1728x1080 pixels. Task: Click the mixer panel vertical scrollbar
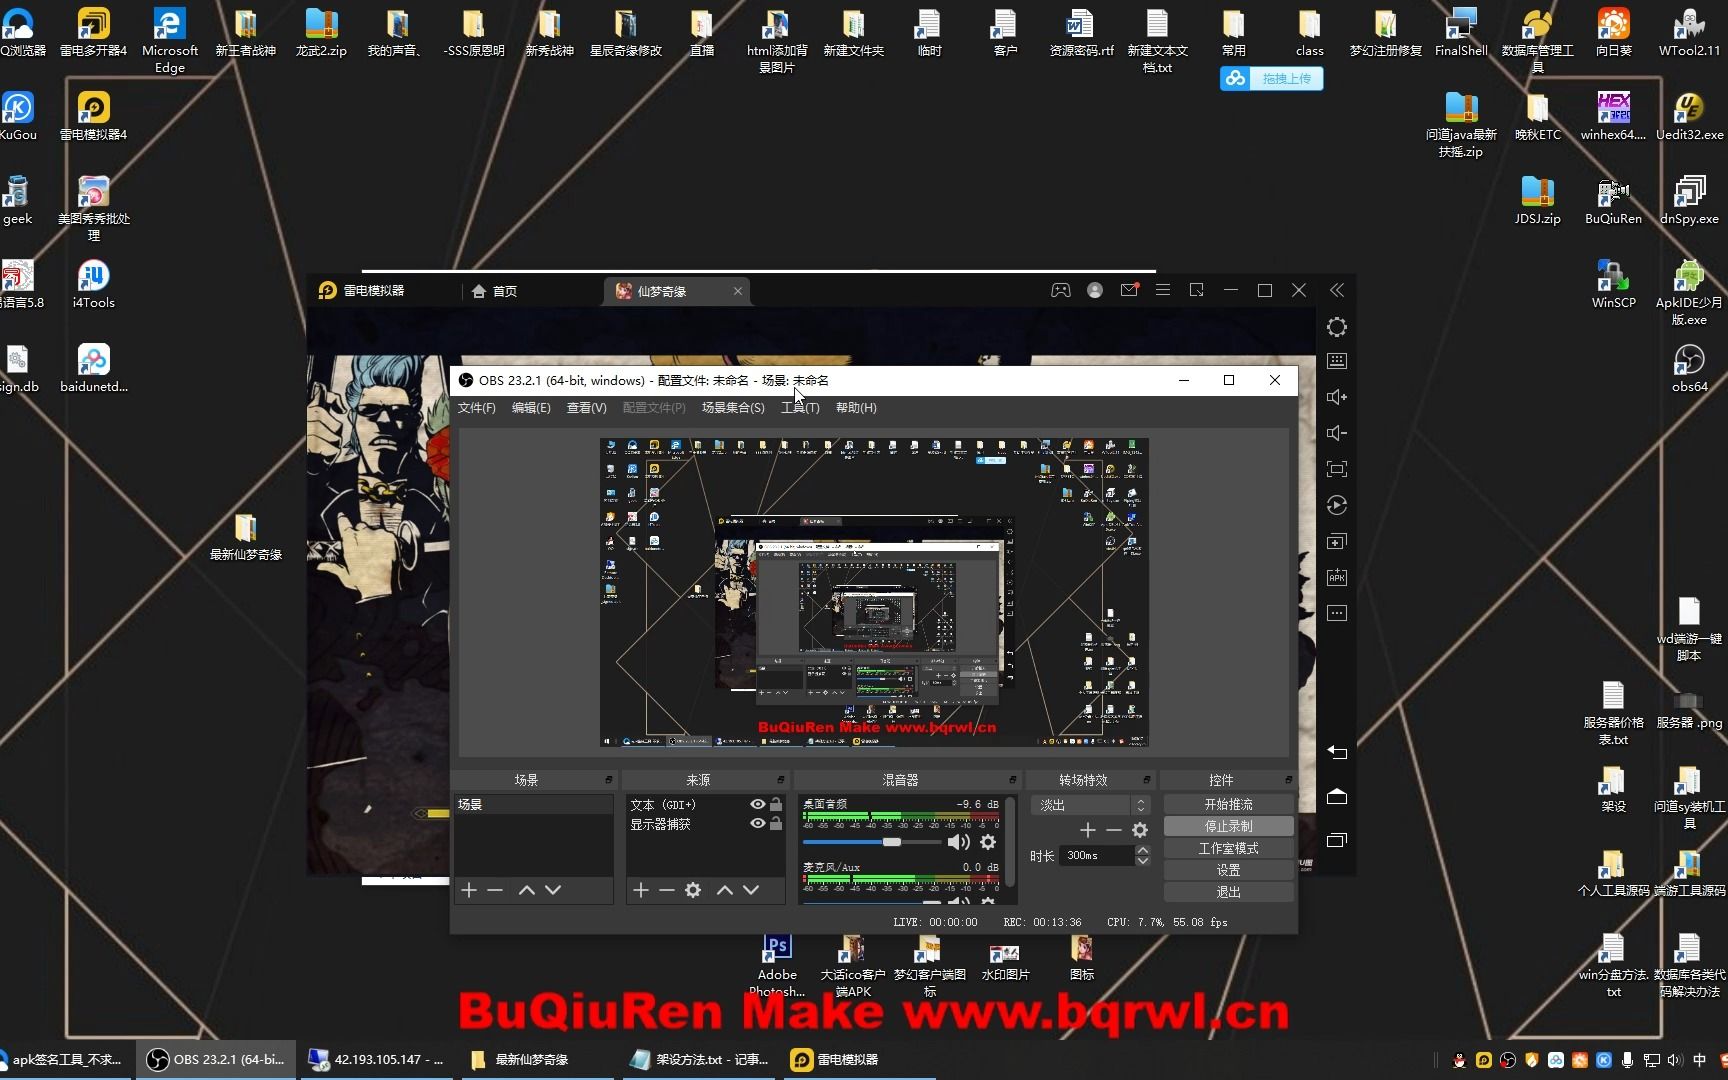[1011, 843]
